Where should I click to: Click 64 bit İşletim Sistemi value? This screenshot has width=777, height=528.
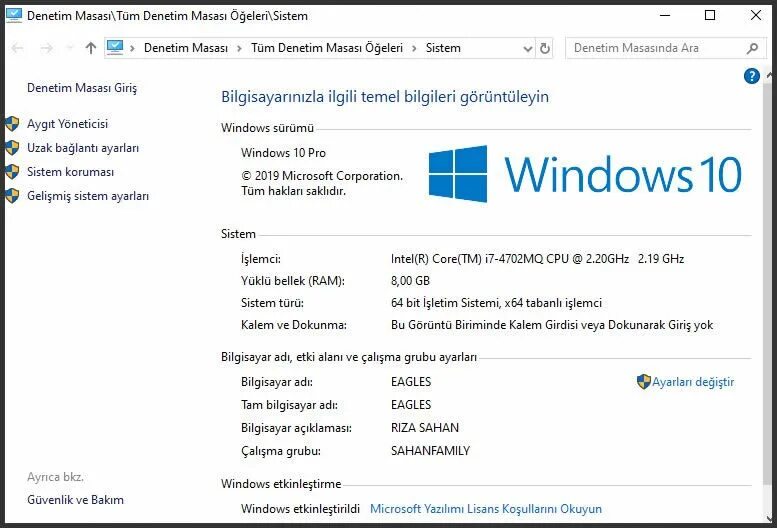[496, 303]
